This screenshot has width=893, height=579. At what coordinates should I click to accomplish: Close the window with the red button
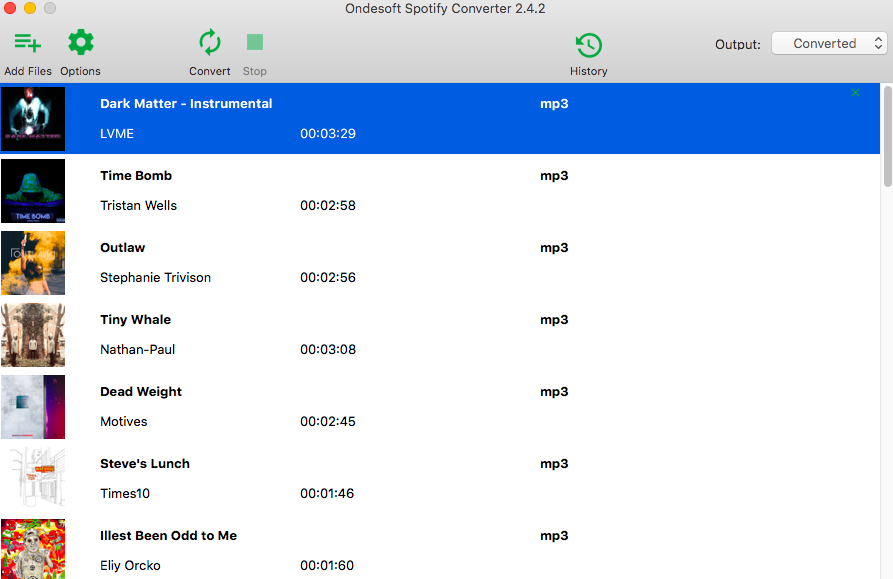(x=10, y=8)
